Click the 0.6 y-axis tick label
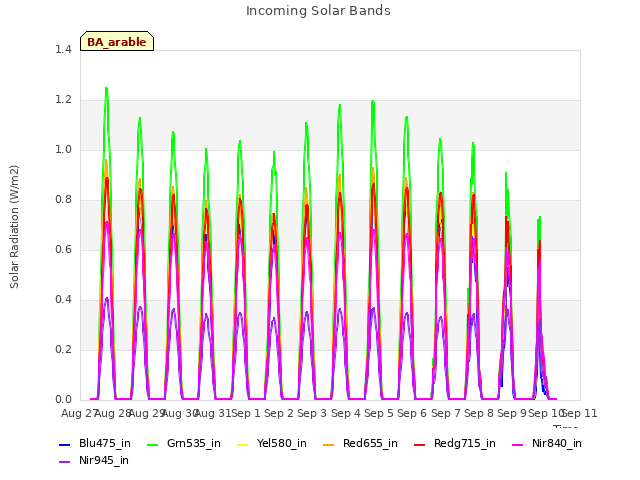 (63, 249)
